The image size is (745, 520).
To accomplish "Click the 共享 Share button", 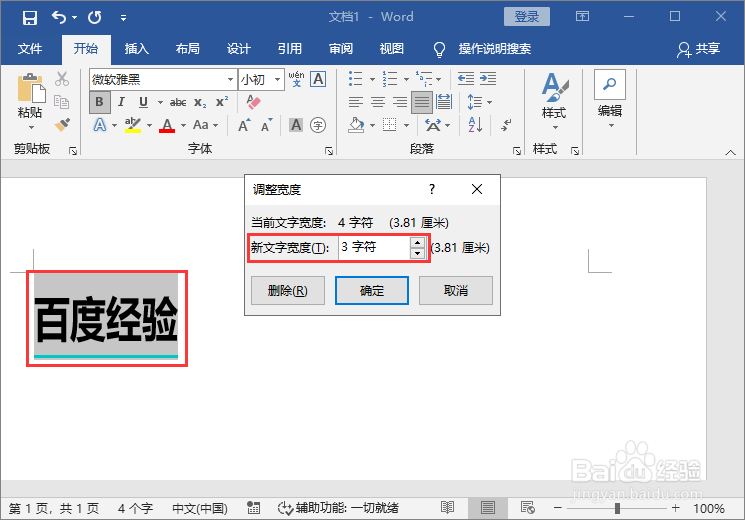I will pyautogui.click(x=699, y=48).
